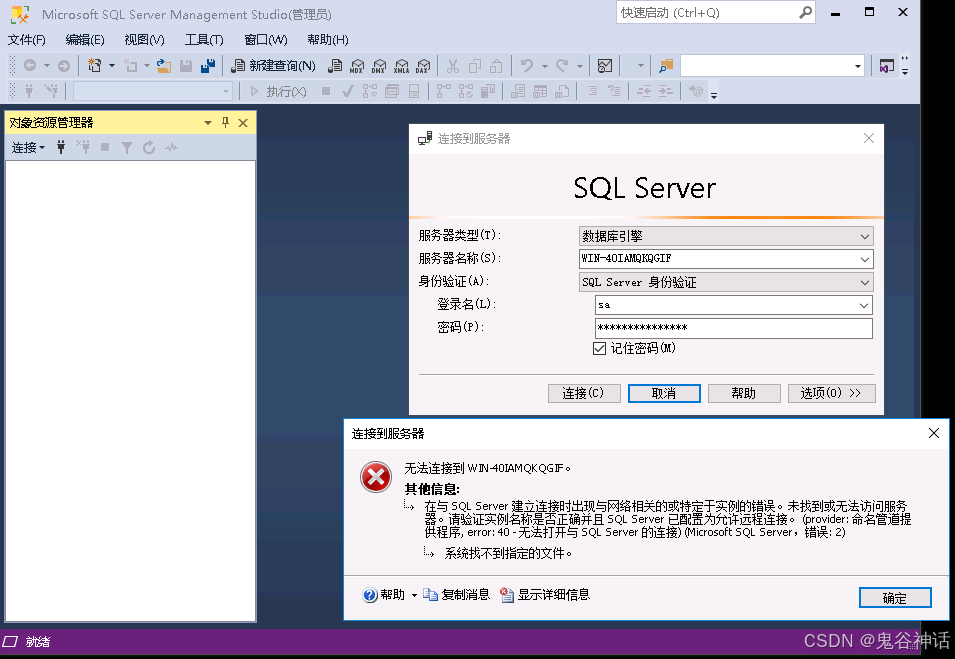Click OK (确定) in the error dialog
This screenshot has height=659, width=955.
pos(895,597)
